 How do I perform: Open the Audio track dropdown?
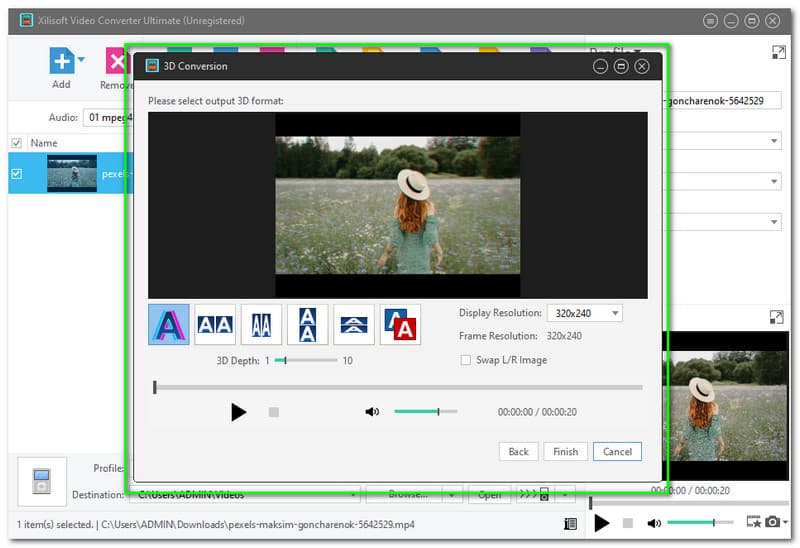tap(108, 117)
